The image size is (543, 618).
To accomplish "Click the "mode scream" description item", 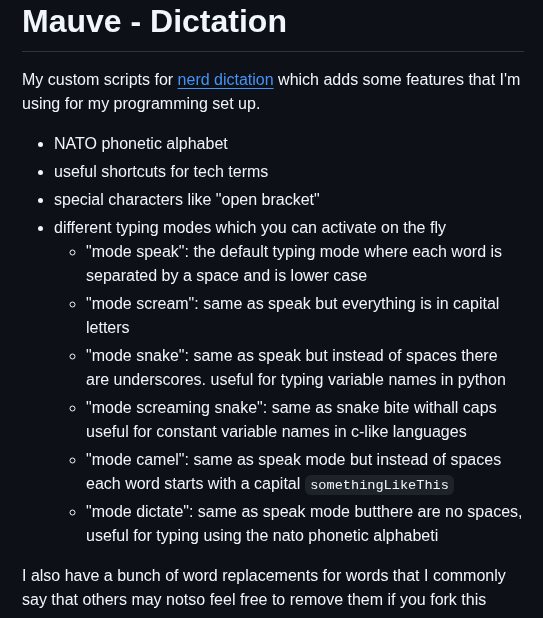I will pos(292,316).
